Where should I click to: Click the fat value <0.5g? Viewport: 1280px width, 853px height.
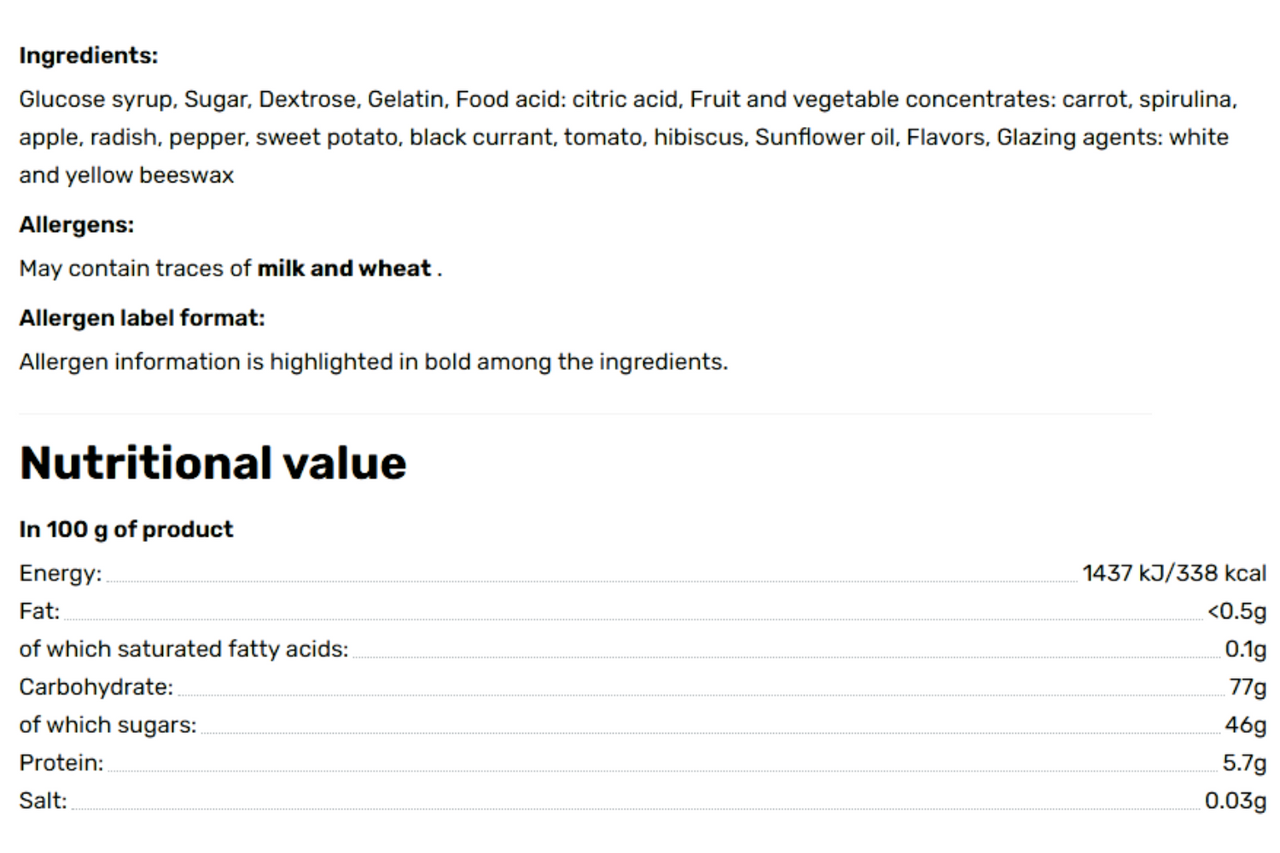click(1237, 612)
